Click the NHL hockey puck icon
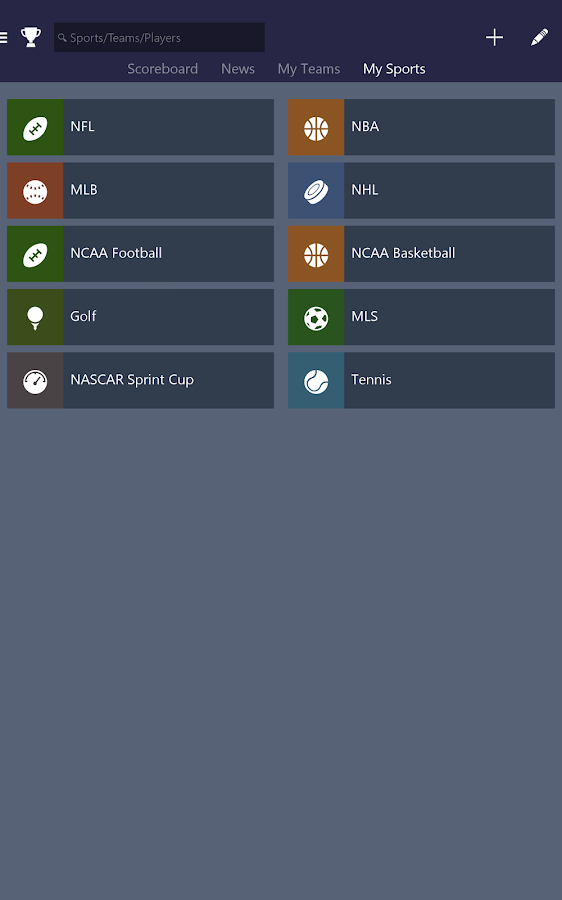This screenshot has height=900, width=562. tap(316, 191)
